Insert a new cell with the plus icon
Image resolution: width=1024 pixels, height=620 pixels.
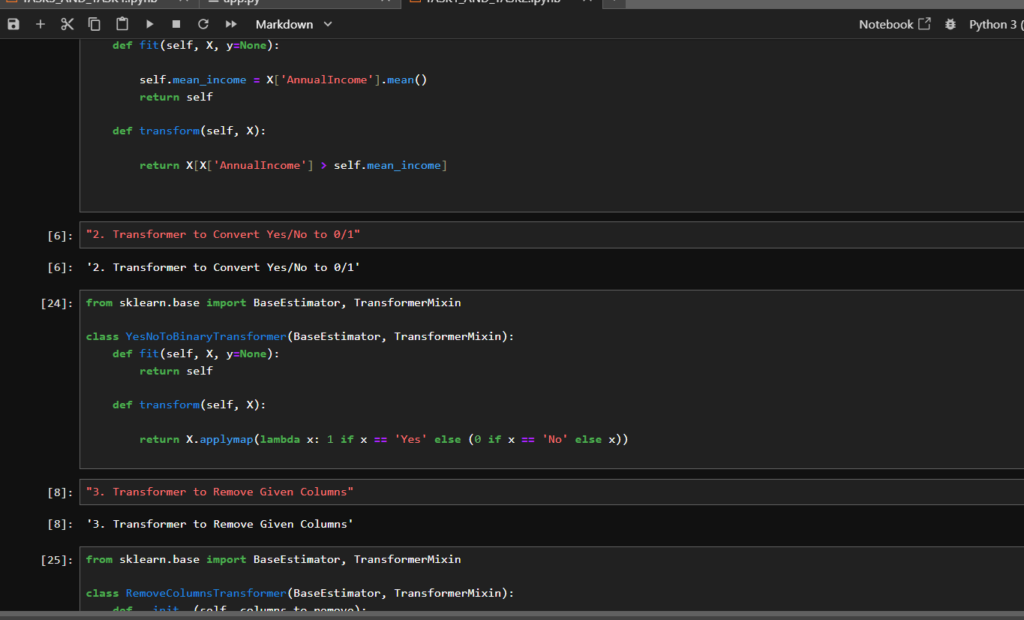[40, 24]
